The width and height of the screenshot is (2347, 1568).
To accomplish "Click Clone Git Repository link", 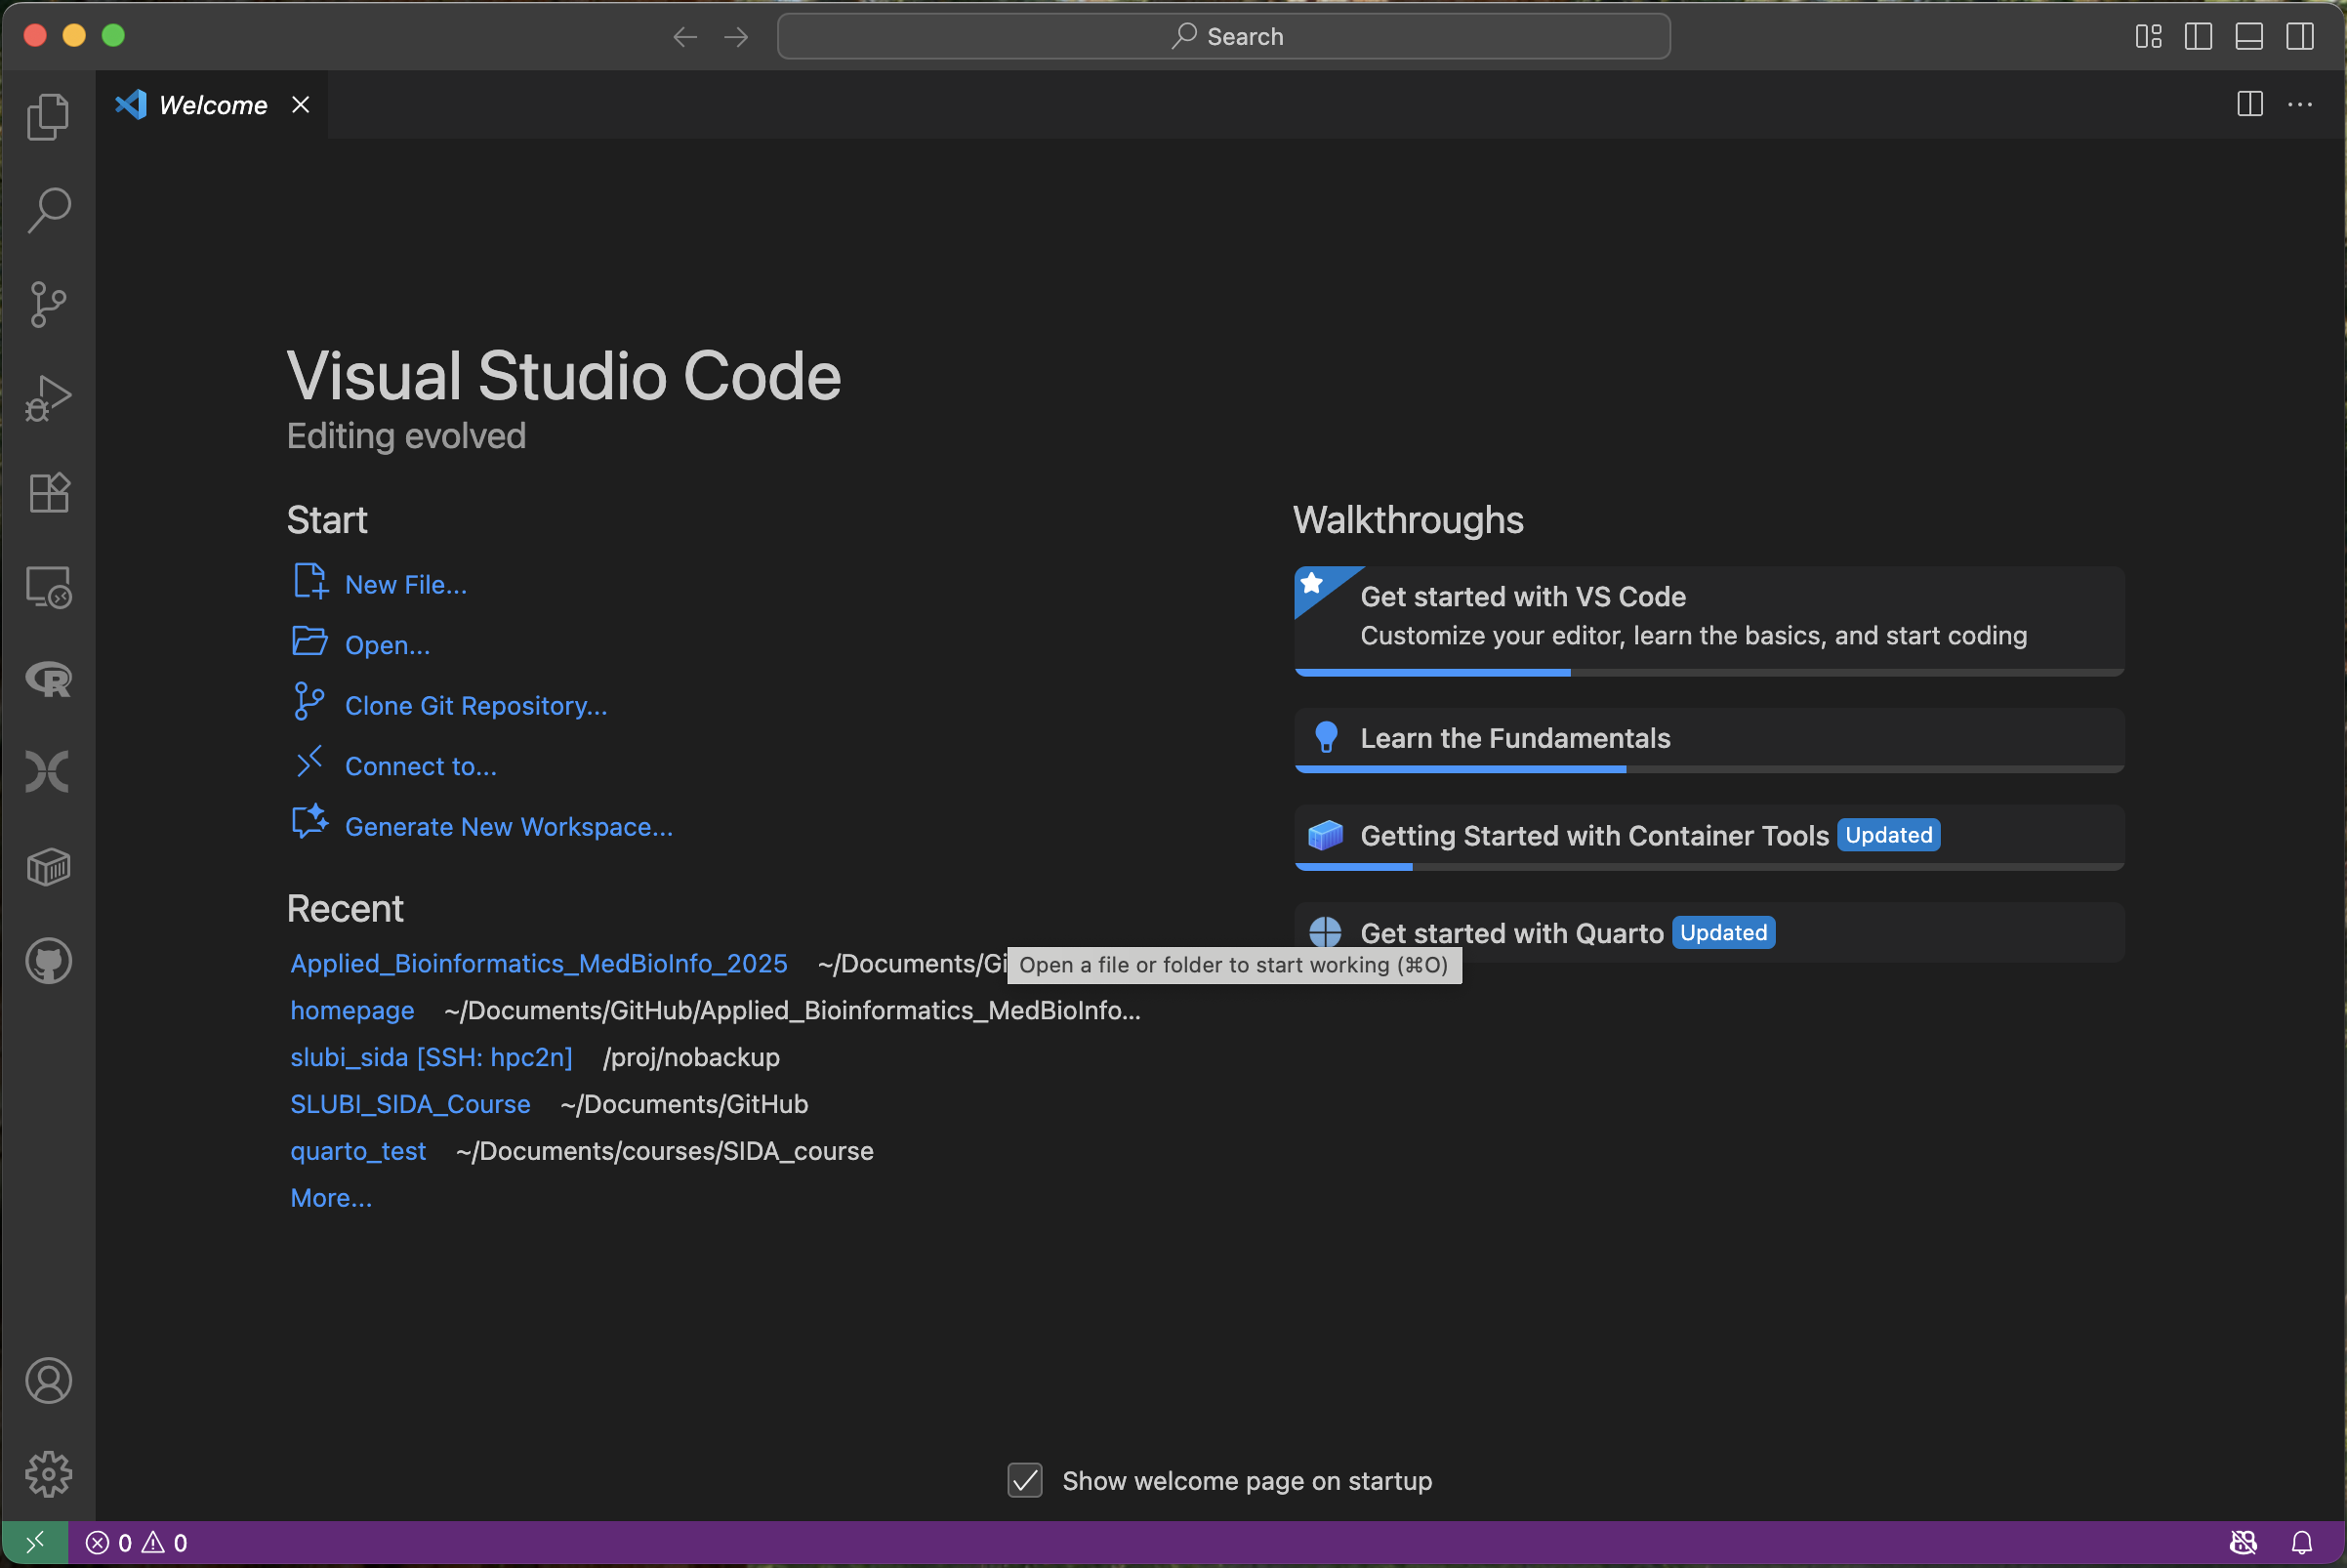I will (x=475, y=706).
